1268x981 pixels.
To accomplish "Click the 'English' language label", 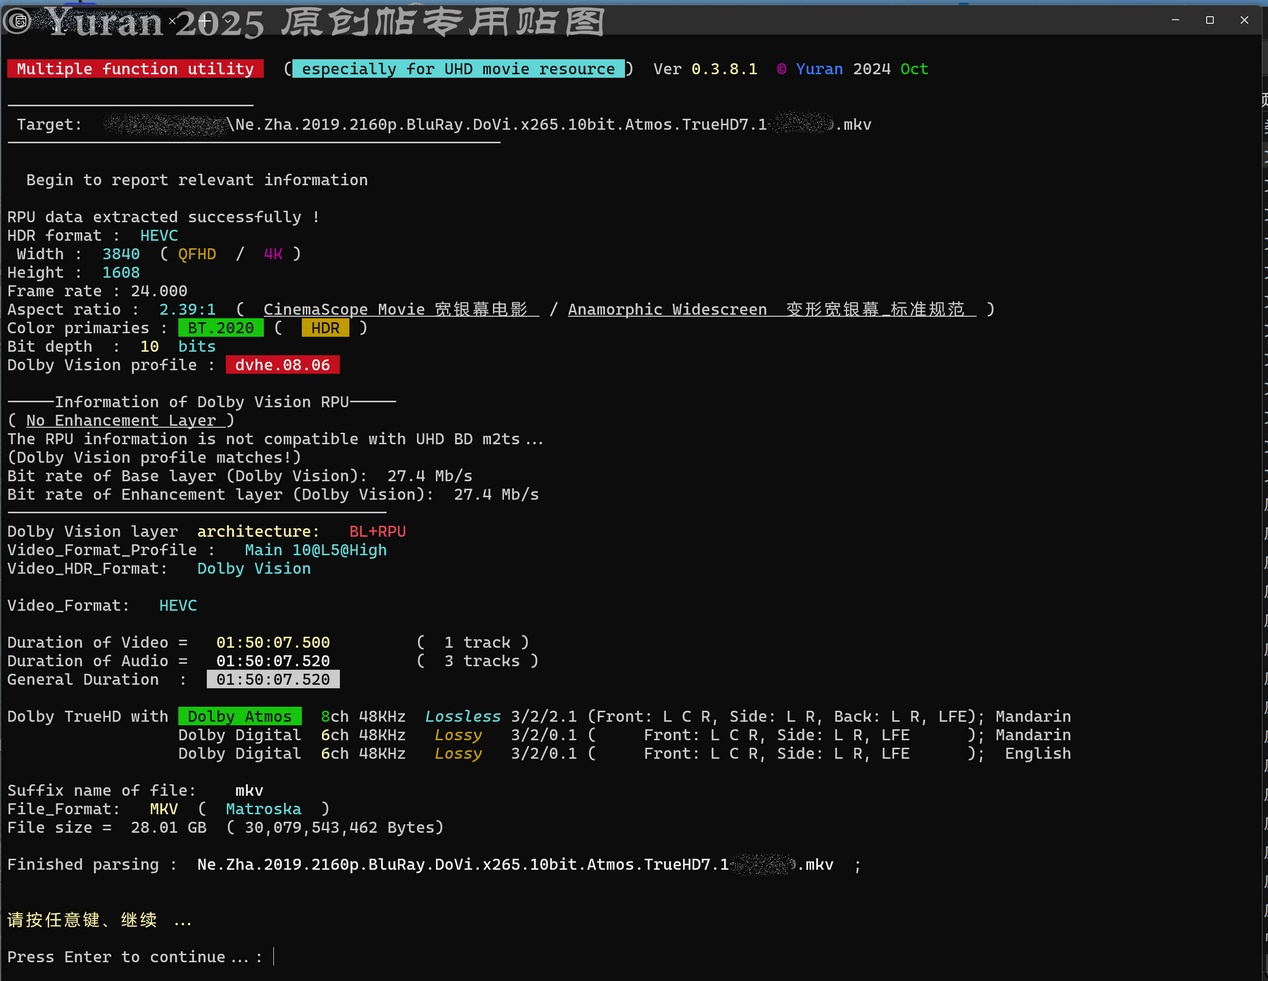I will coord(1038,754).
